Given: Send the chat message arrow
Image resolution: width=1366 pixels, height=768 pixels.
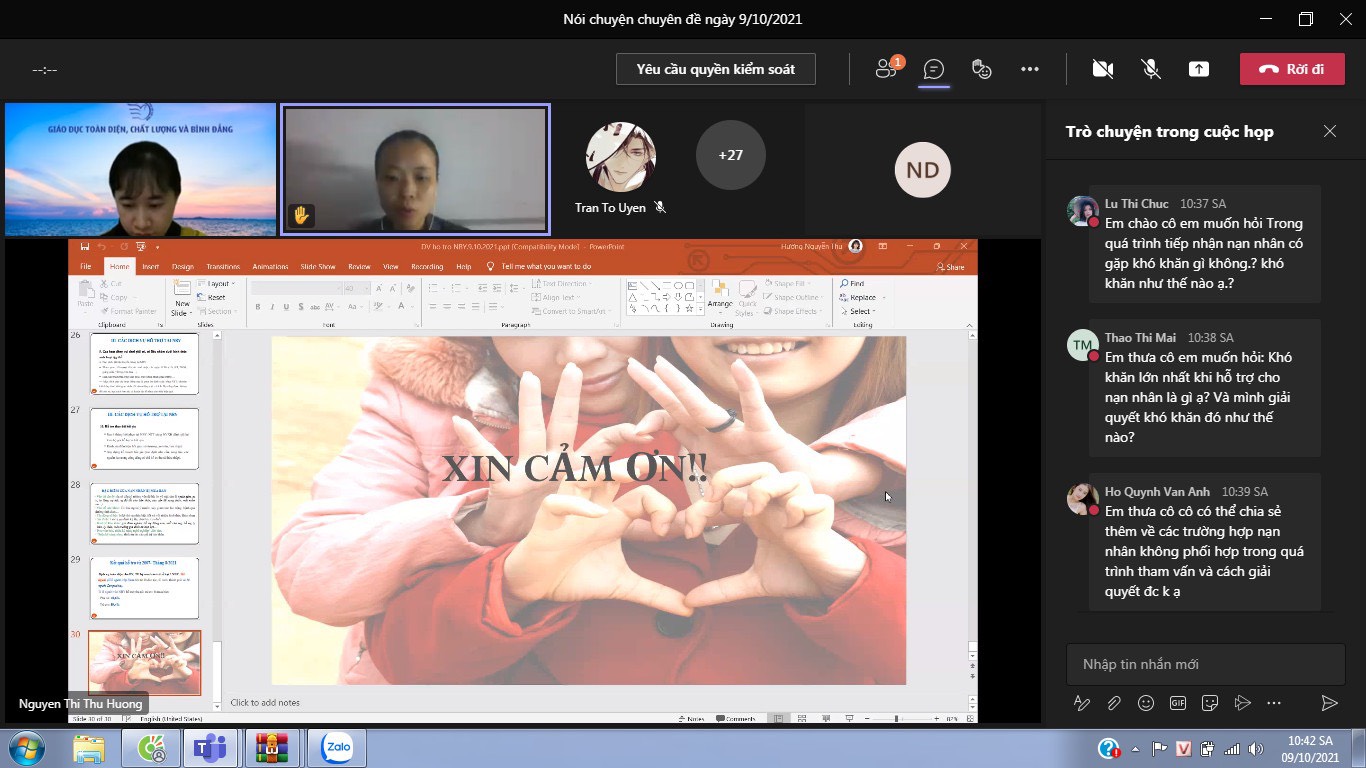Looking at the screenshot, I should (x=1329, y=703).
